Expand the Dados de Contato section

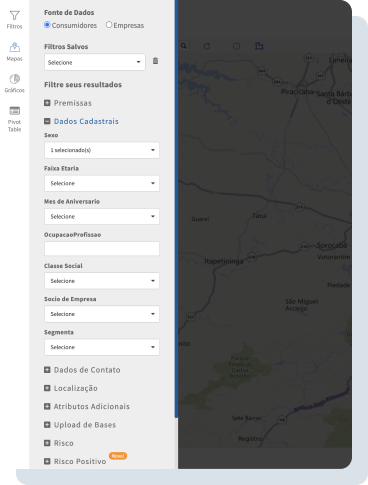82,370
